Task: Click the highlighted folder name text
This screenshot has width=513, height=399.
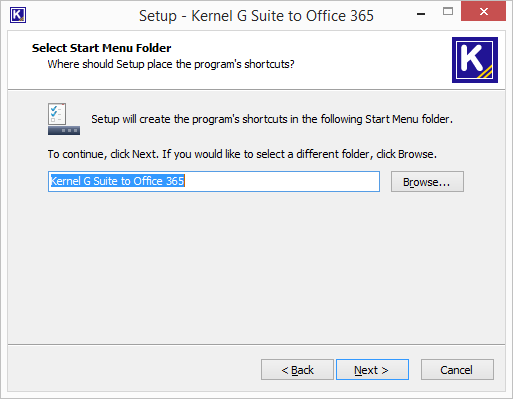Action: tap(117, 181)
